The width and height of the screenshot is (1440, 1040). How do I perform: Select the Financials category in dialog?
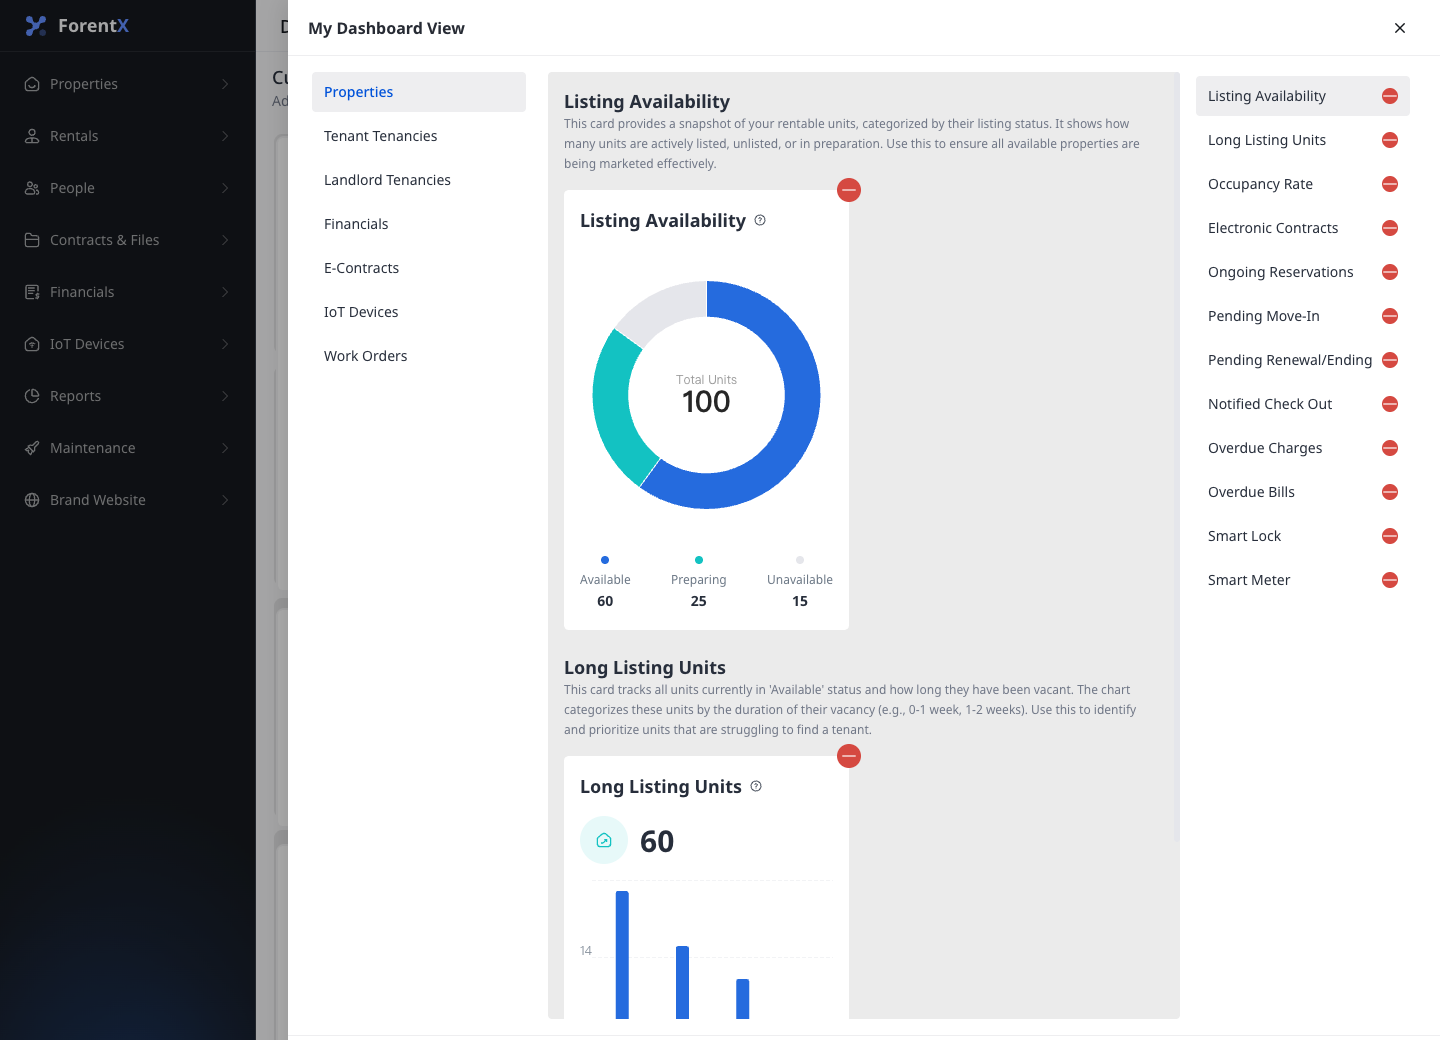[x=419, y=224]
